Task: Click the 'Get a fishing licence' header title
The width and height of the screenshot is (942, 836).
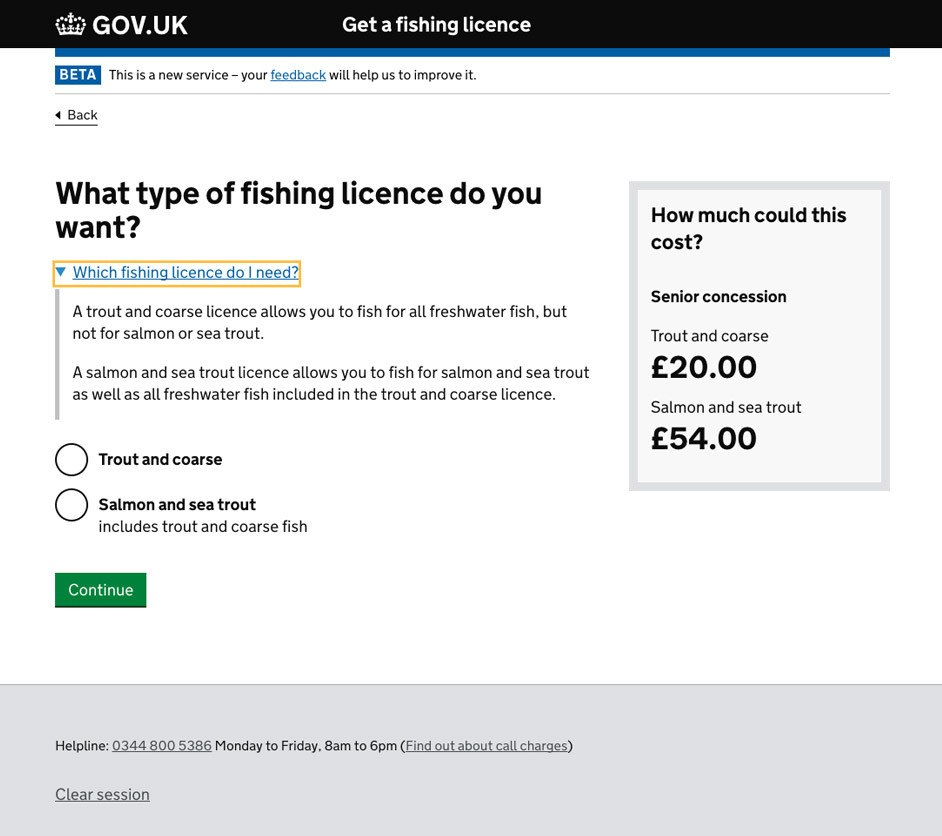Action: [436, 24]
